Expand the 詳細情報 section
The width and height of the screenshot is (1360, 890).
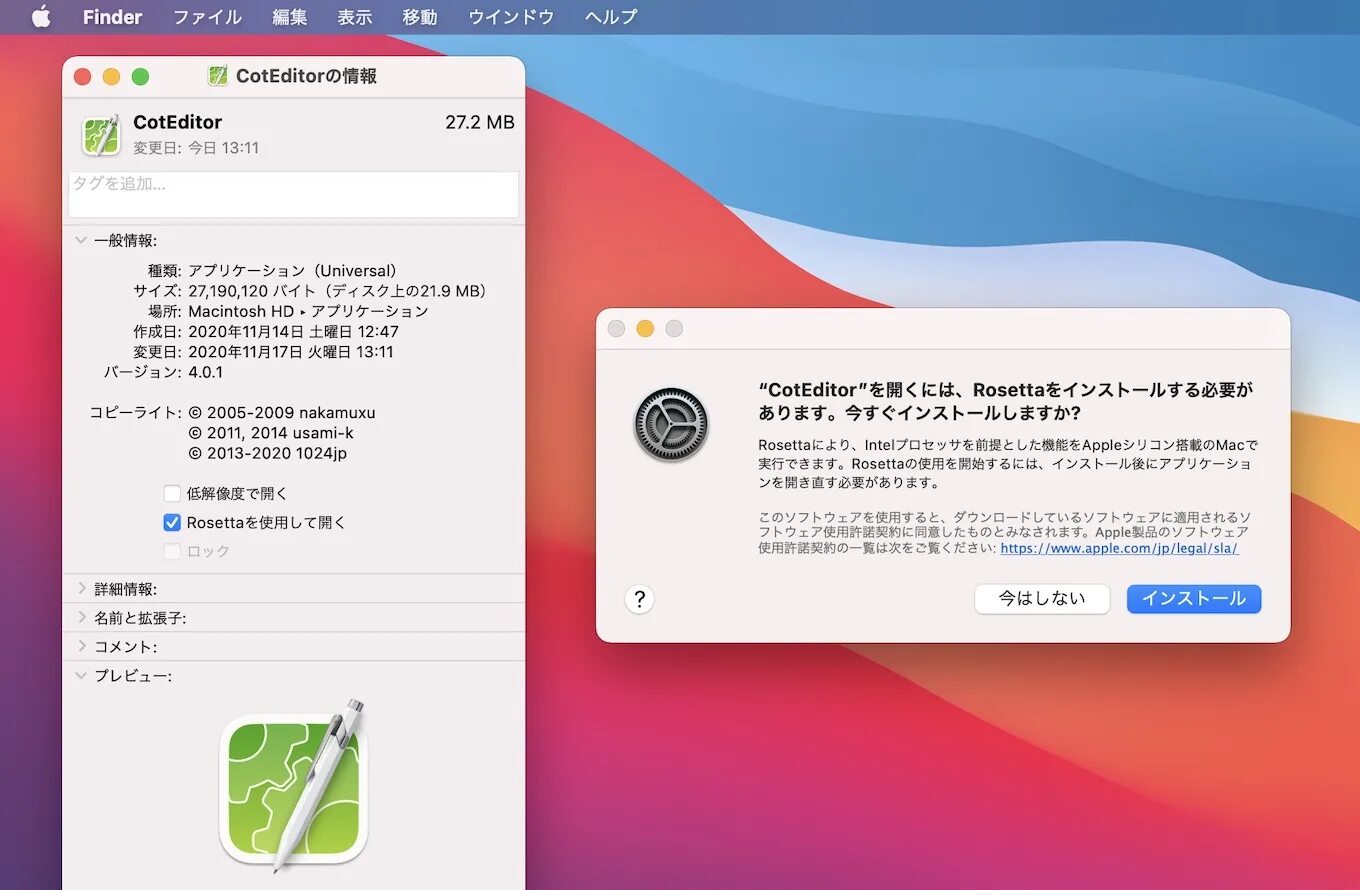pos(81,588)
